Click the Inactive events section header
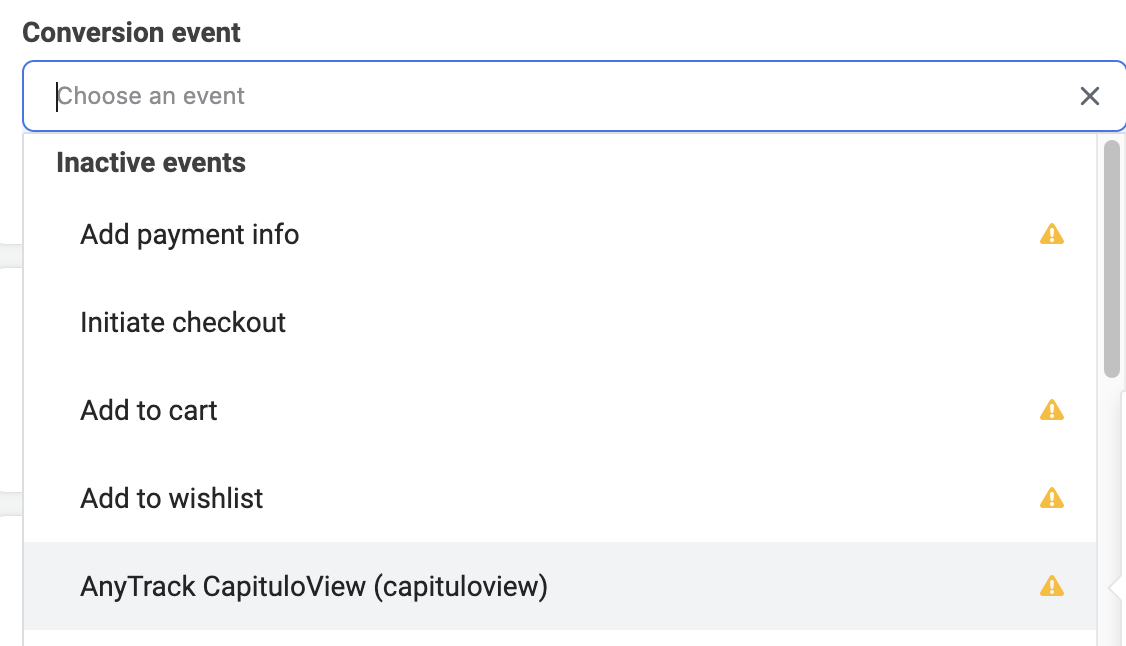This screenshot has height=646, width=1126. (151, 163)
